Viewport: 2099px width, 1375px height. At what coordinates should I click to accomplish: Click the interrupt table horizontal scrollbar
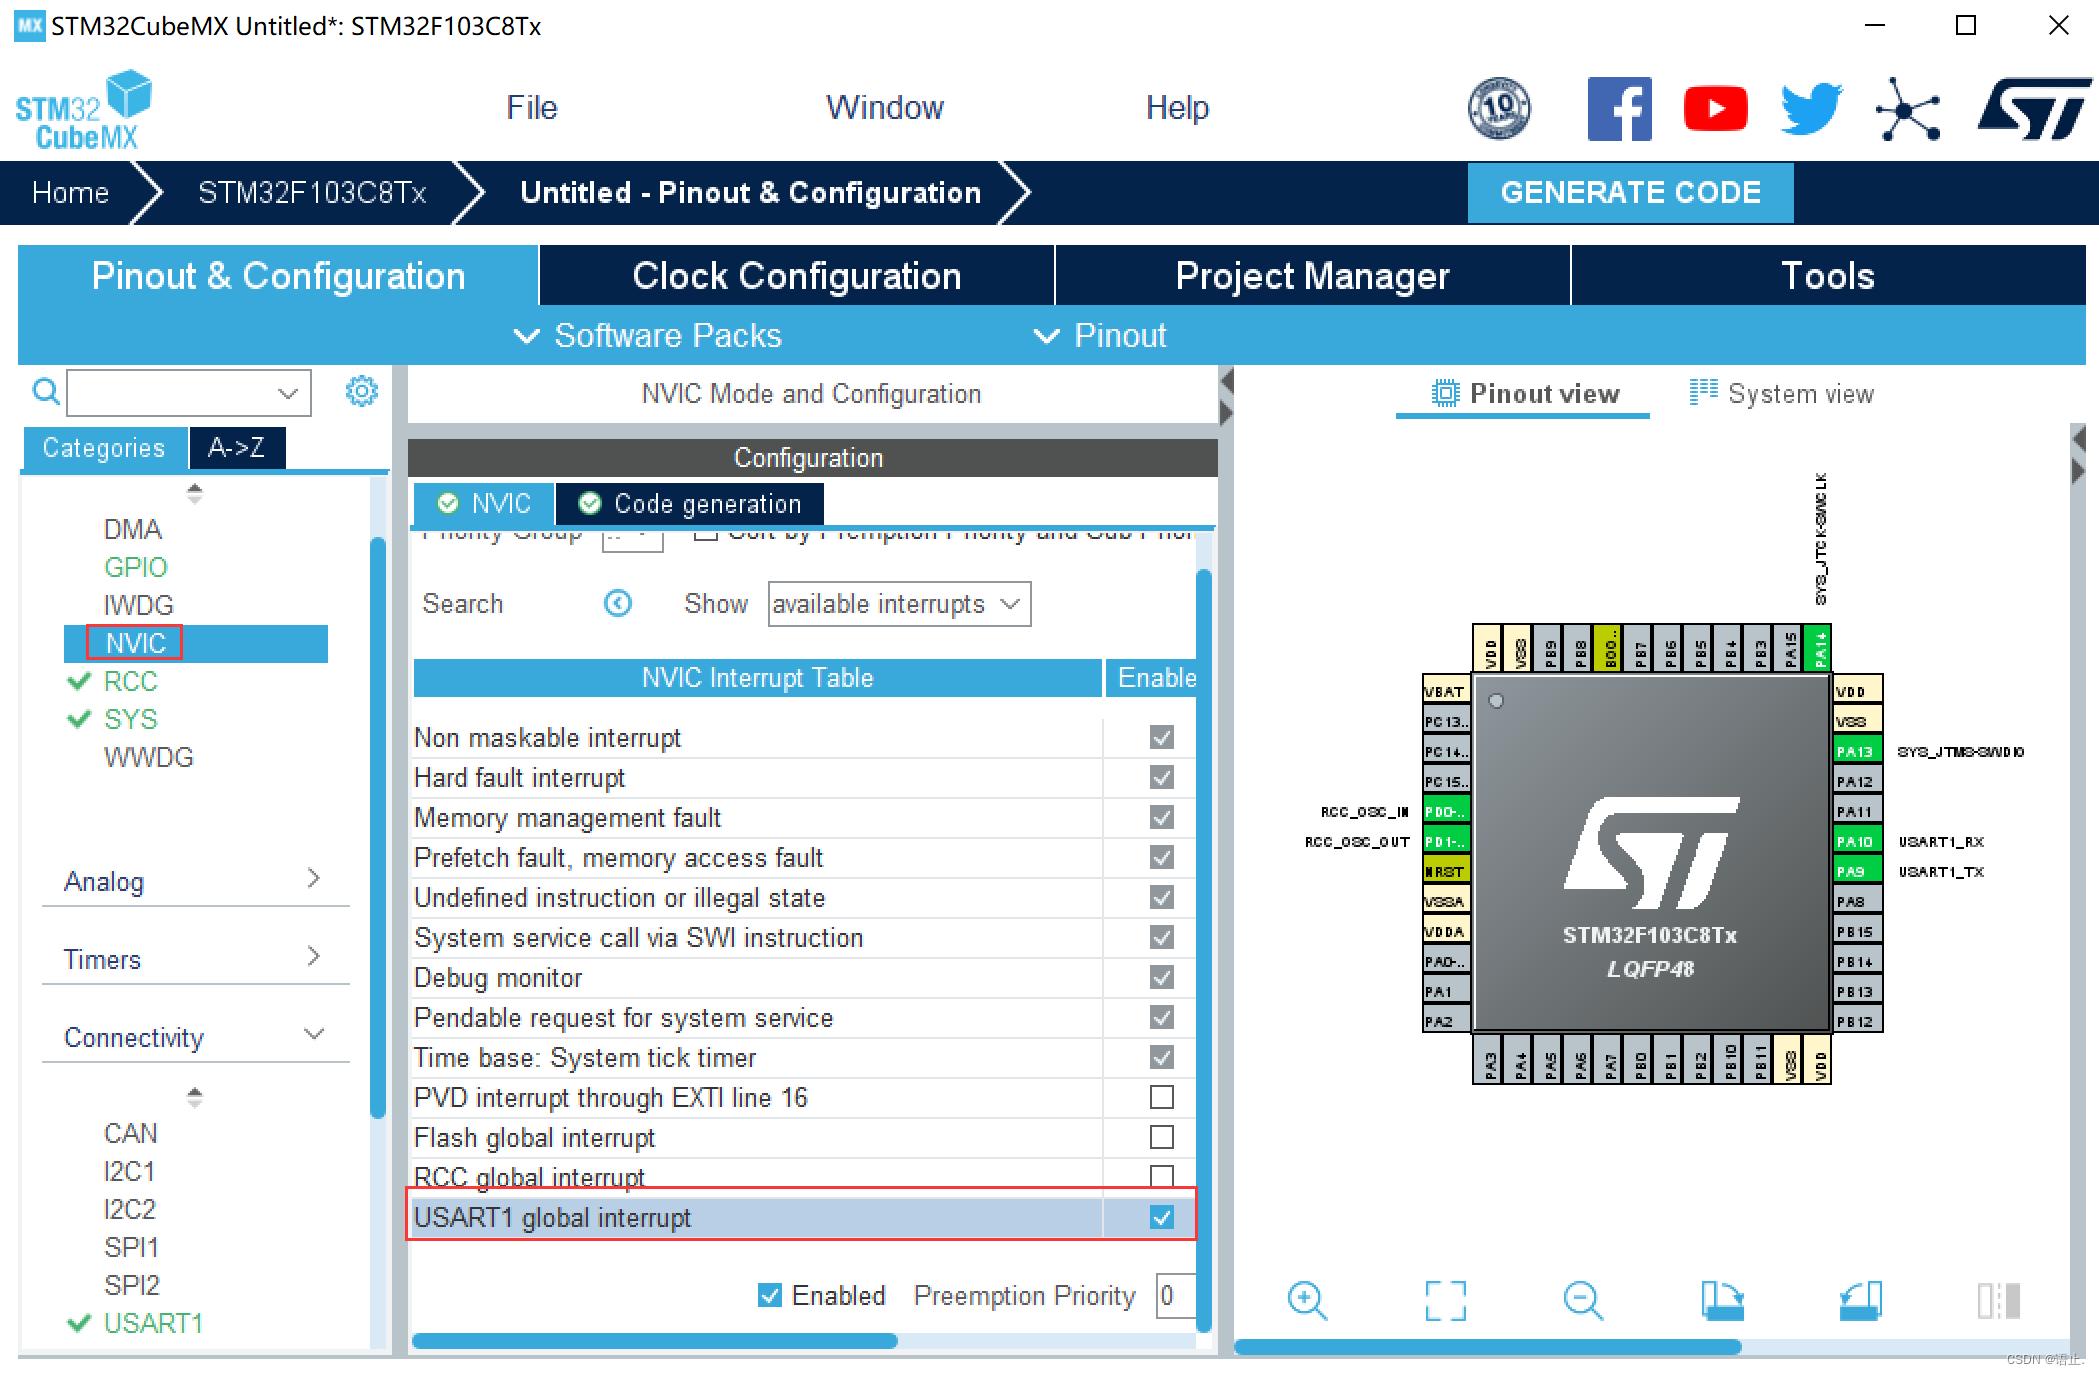coord(655,1341)
